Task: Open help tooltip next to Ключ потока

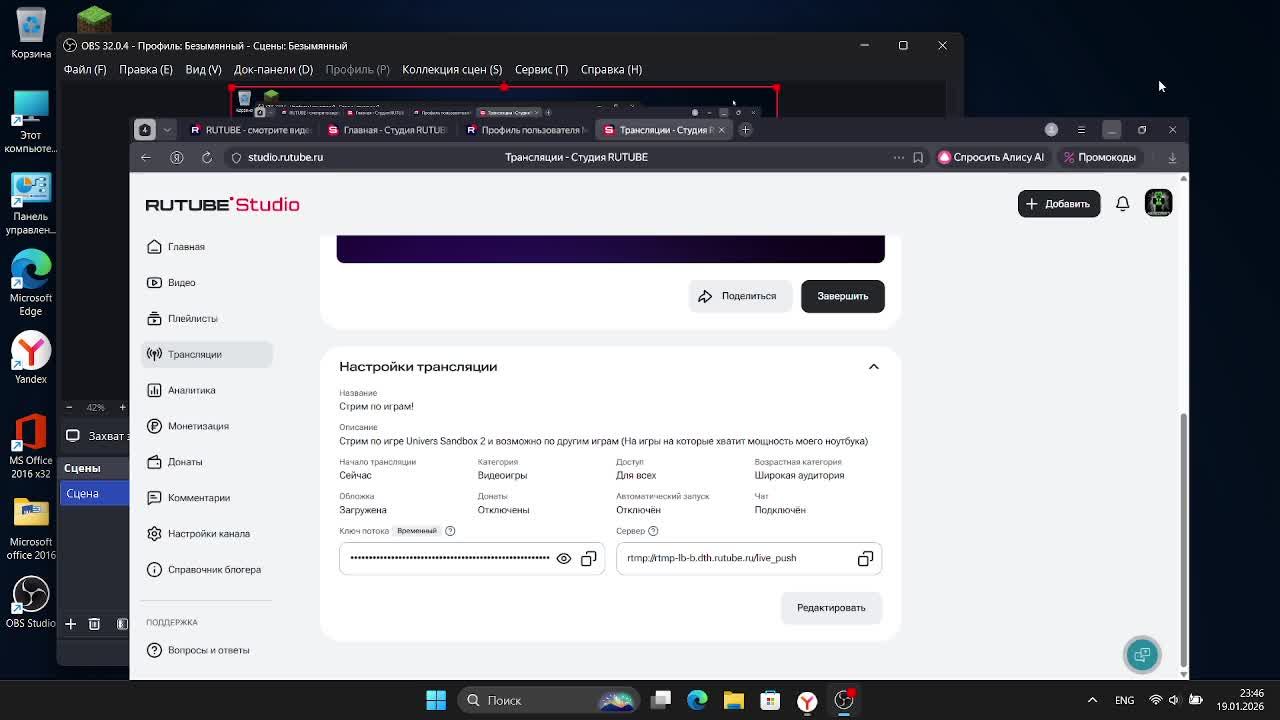Action: (450, 531)
